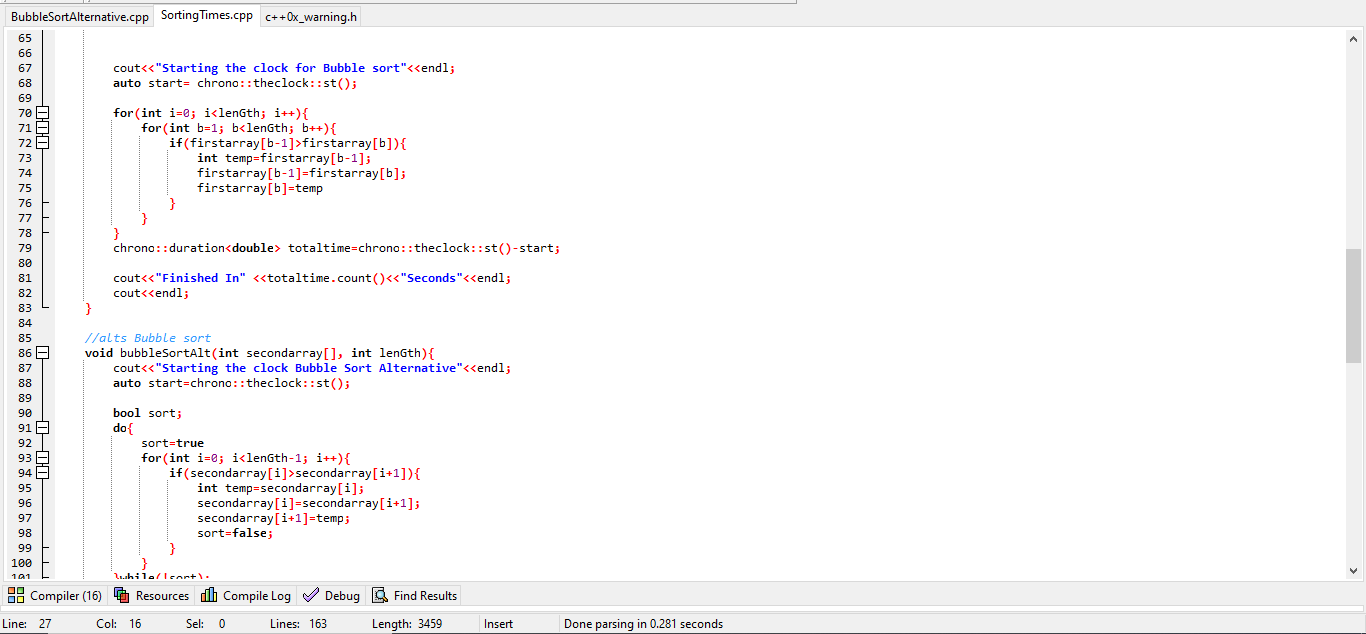Viewport: 1366px width, 634px height.
Task: Collapse the do-while block at line 91
Action: 41,427
